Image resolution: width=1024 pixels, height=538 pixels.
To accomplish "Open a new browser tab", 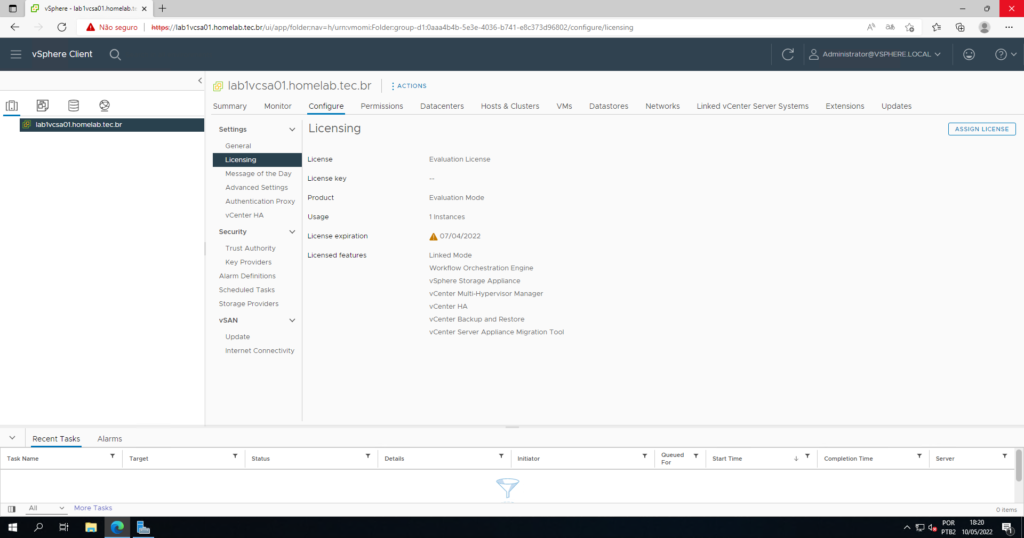I will coord(162,8).
